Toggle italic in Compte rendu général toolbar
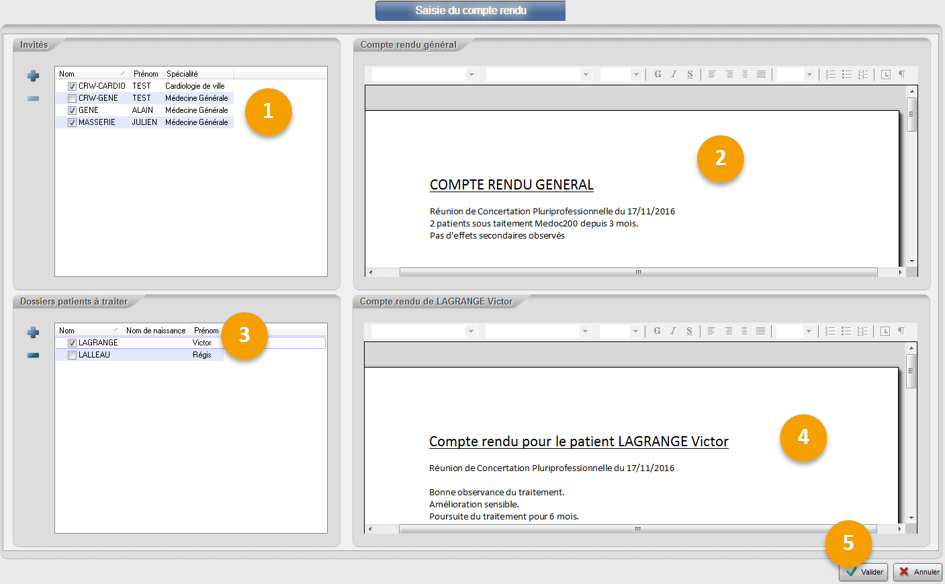Image resolution: width=945 pixels, height=584 pixels. click(674, 75)
